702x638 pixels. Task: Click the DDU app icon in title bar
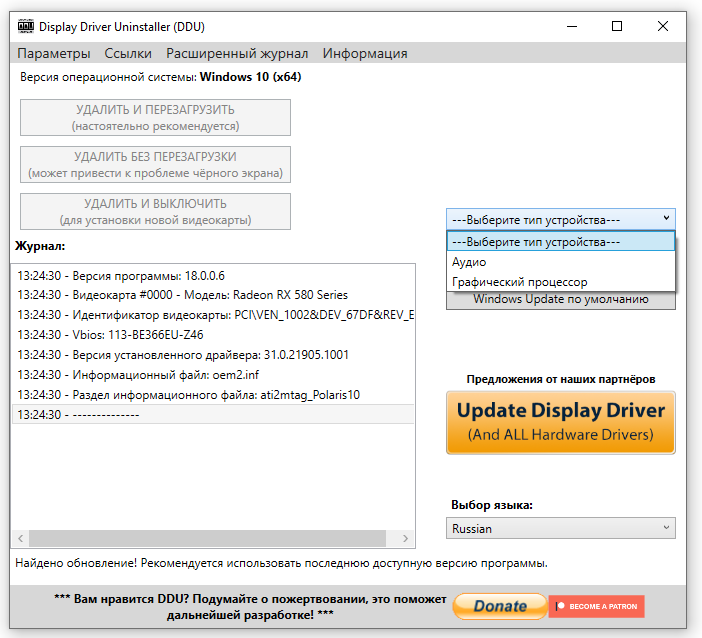tap(26, 26)
